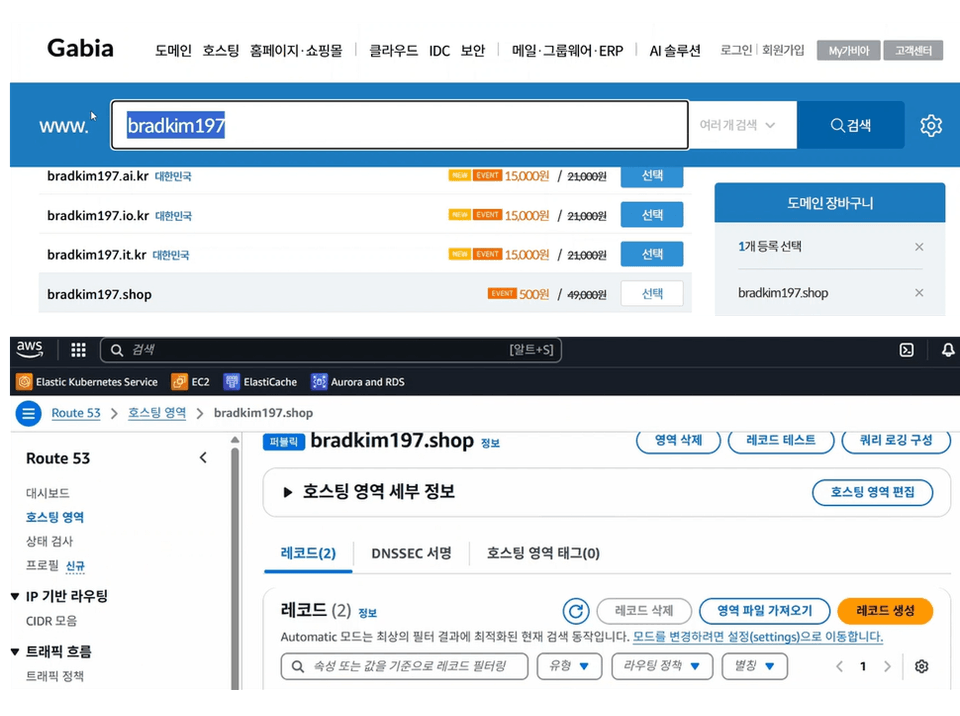Toggle the Route 53 hamburger navigation menu

coord(28,413)
